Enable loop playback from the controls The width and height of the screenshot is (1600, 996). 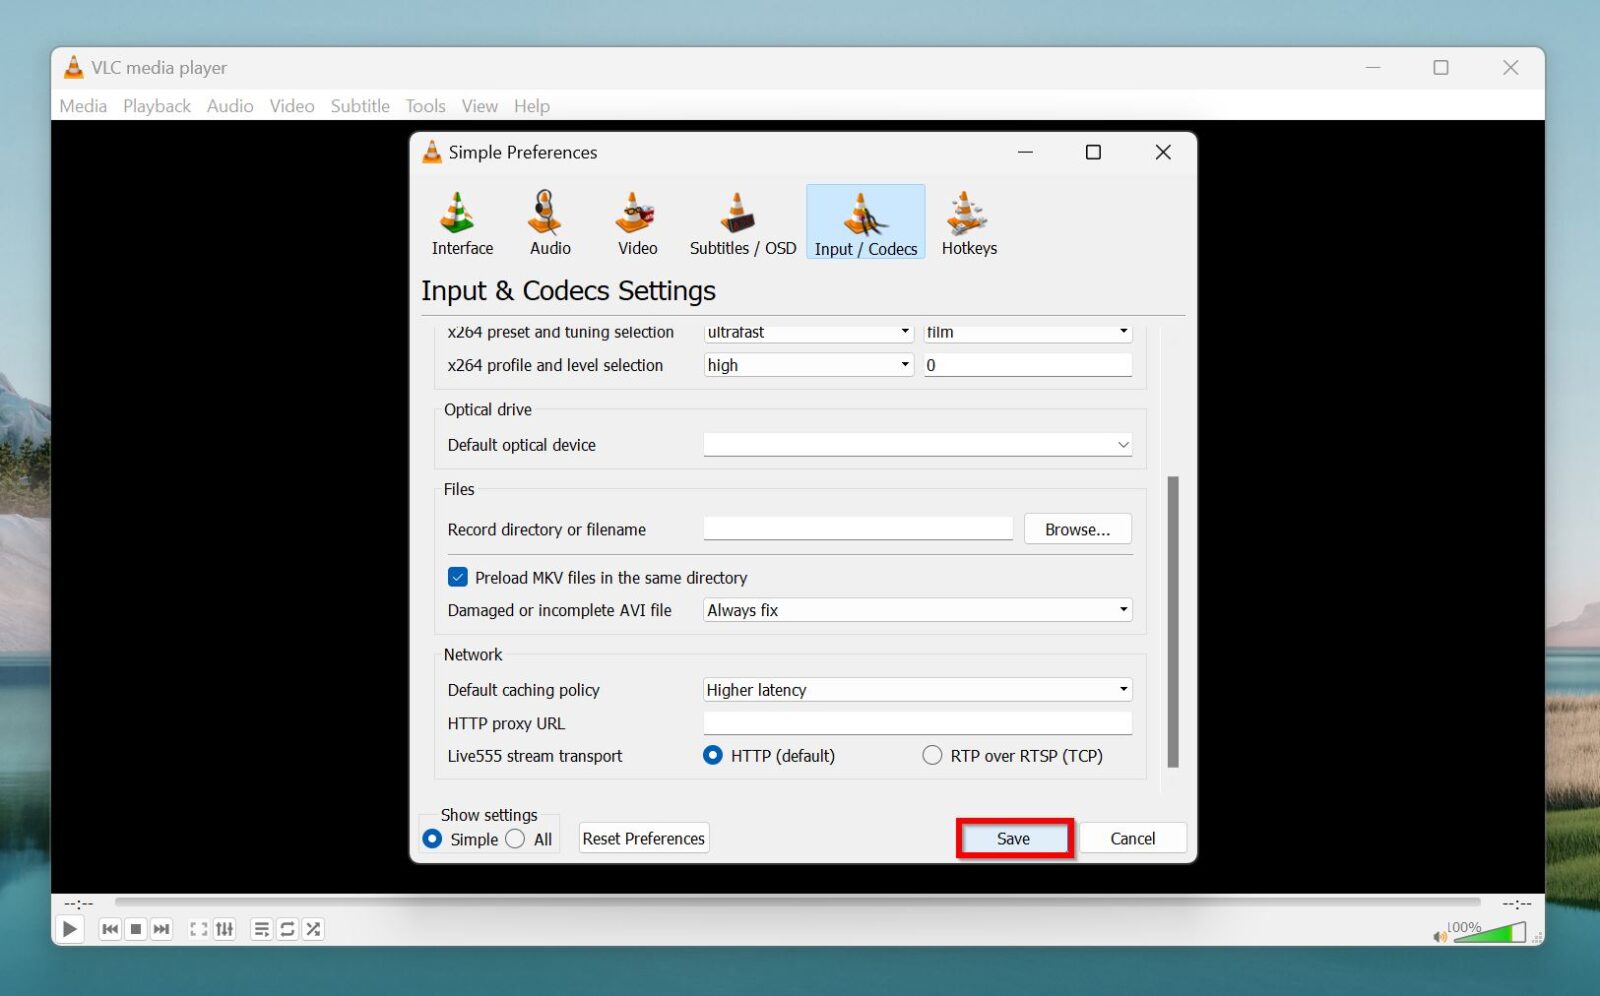(287, 928)
